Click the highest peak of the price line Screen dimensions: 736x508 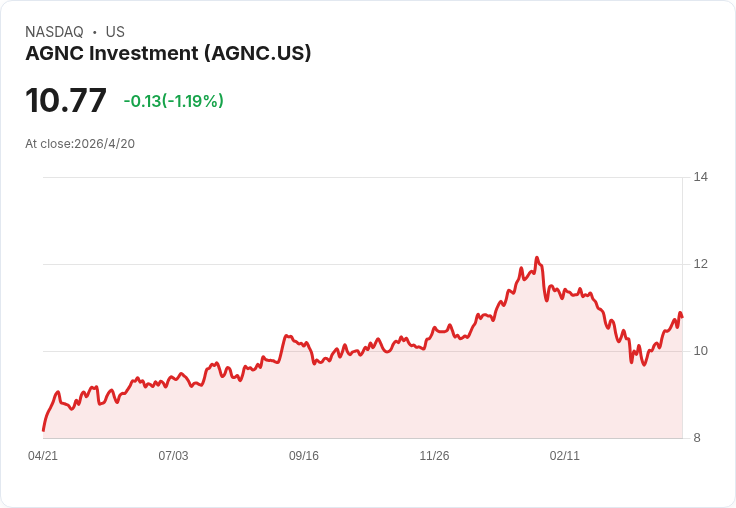pyautogui.click(x=536, y=258)
